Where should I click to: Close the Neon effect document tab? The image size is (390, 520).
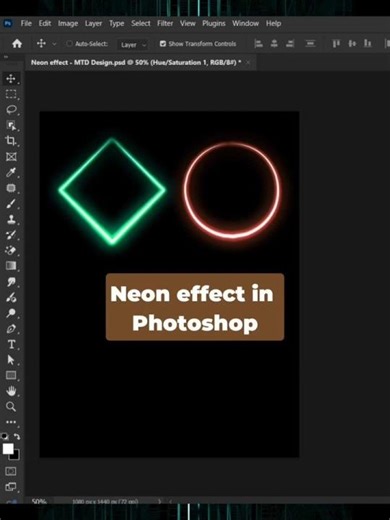click(248, 62)
